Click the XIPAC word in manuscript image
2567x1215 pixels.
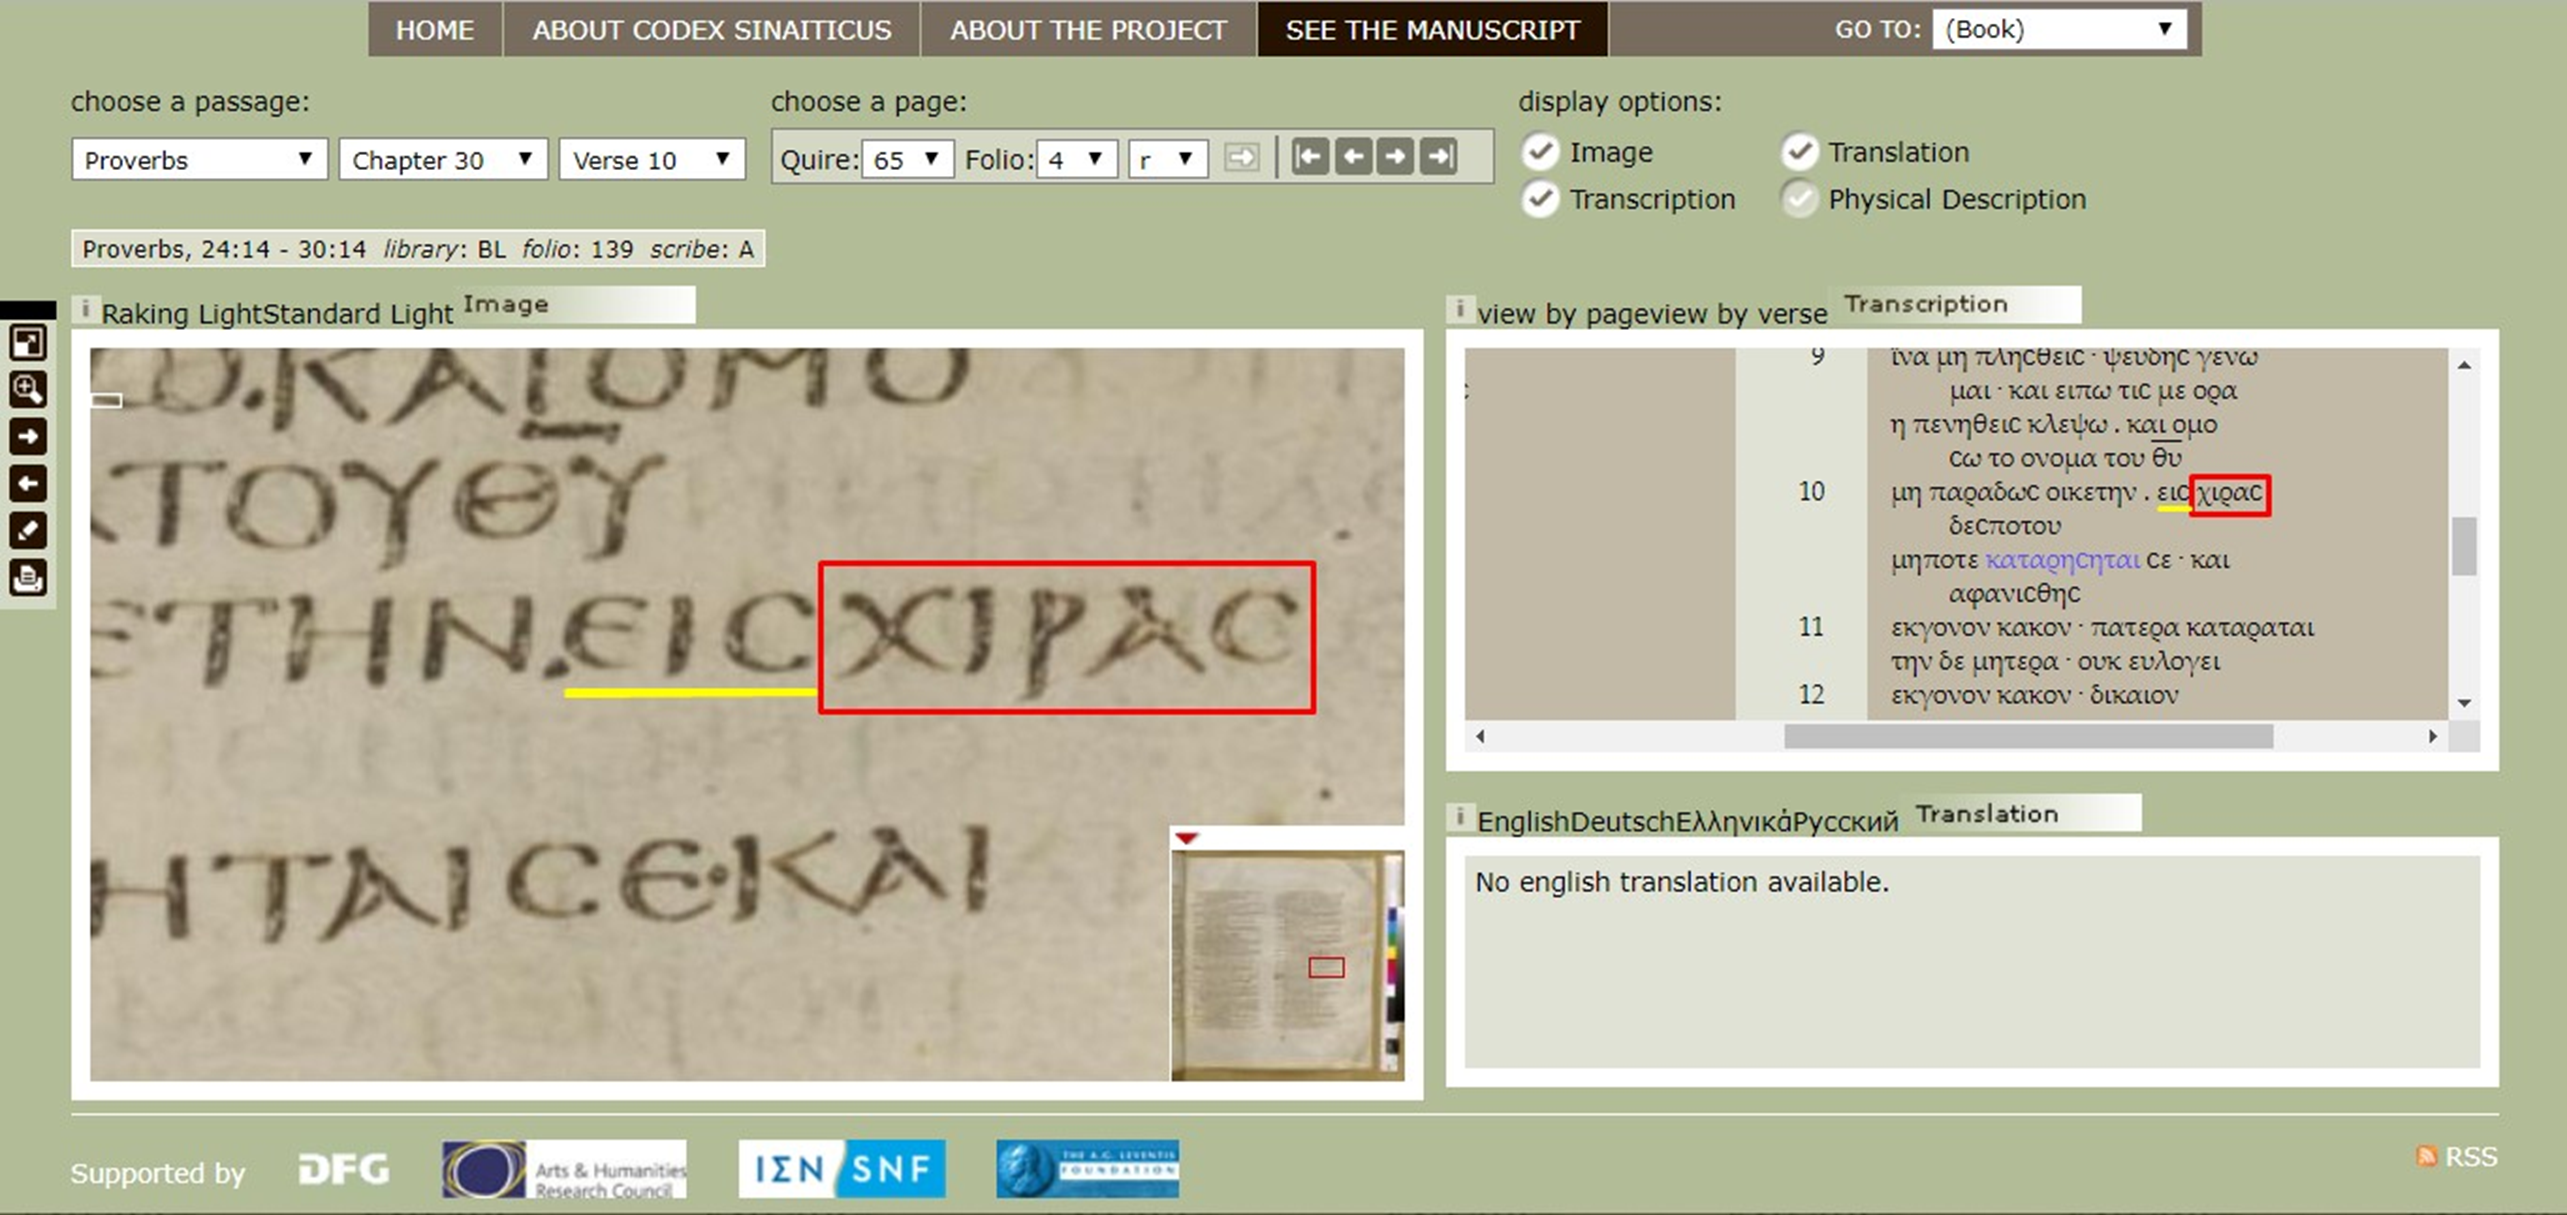tap(1066, 638)
